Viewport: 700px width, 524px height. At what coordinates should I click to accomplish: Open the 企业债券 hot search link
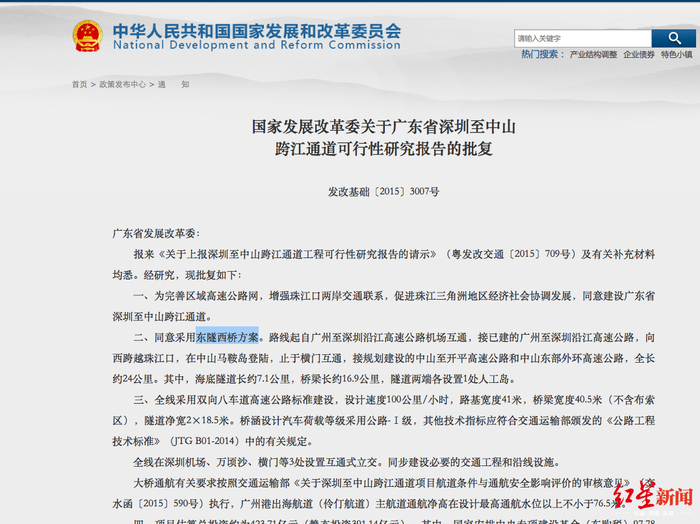pos(639,54)
